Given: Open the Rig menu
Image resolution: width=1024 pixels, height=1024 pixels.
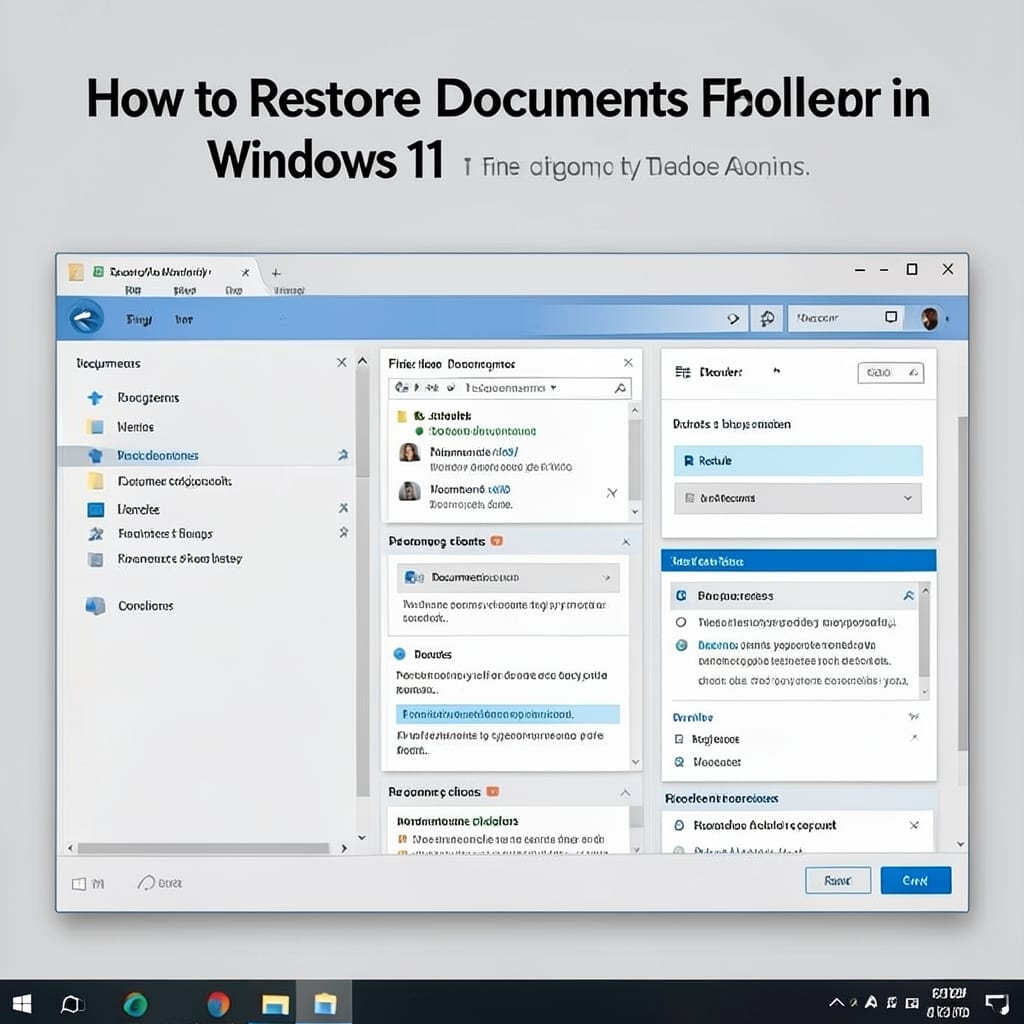Looking at the screenshot, I should point(133,290).
